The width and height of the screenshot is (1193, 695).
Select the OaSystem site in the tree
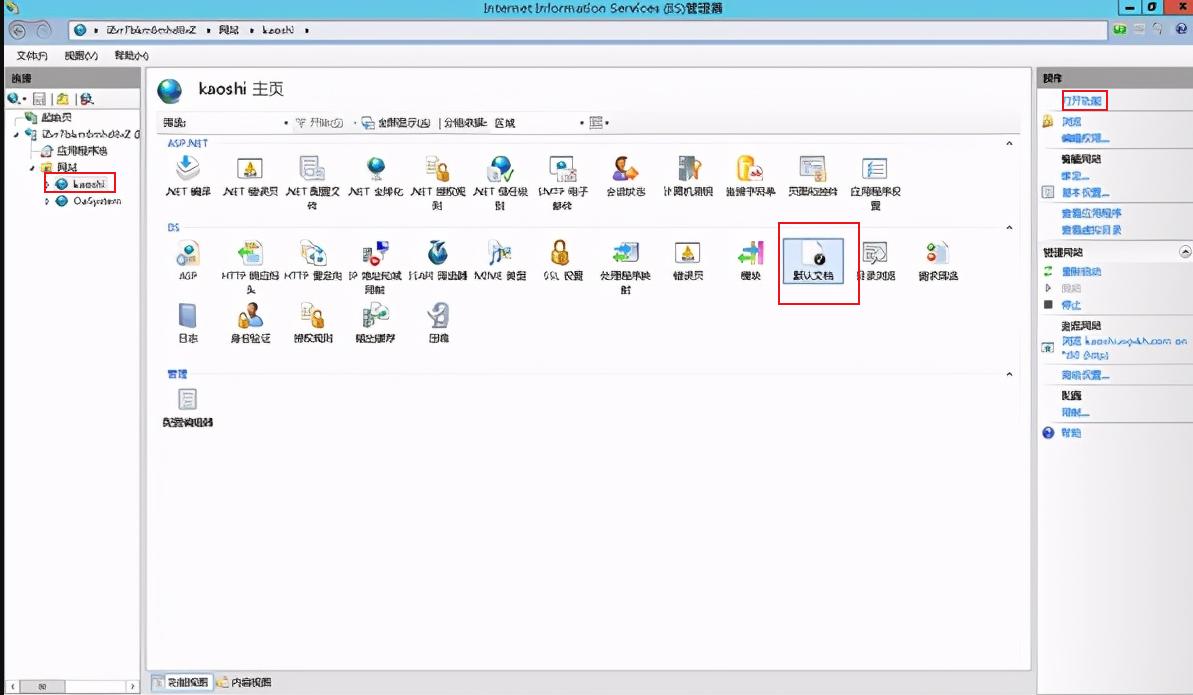click(x=97, y=201)
